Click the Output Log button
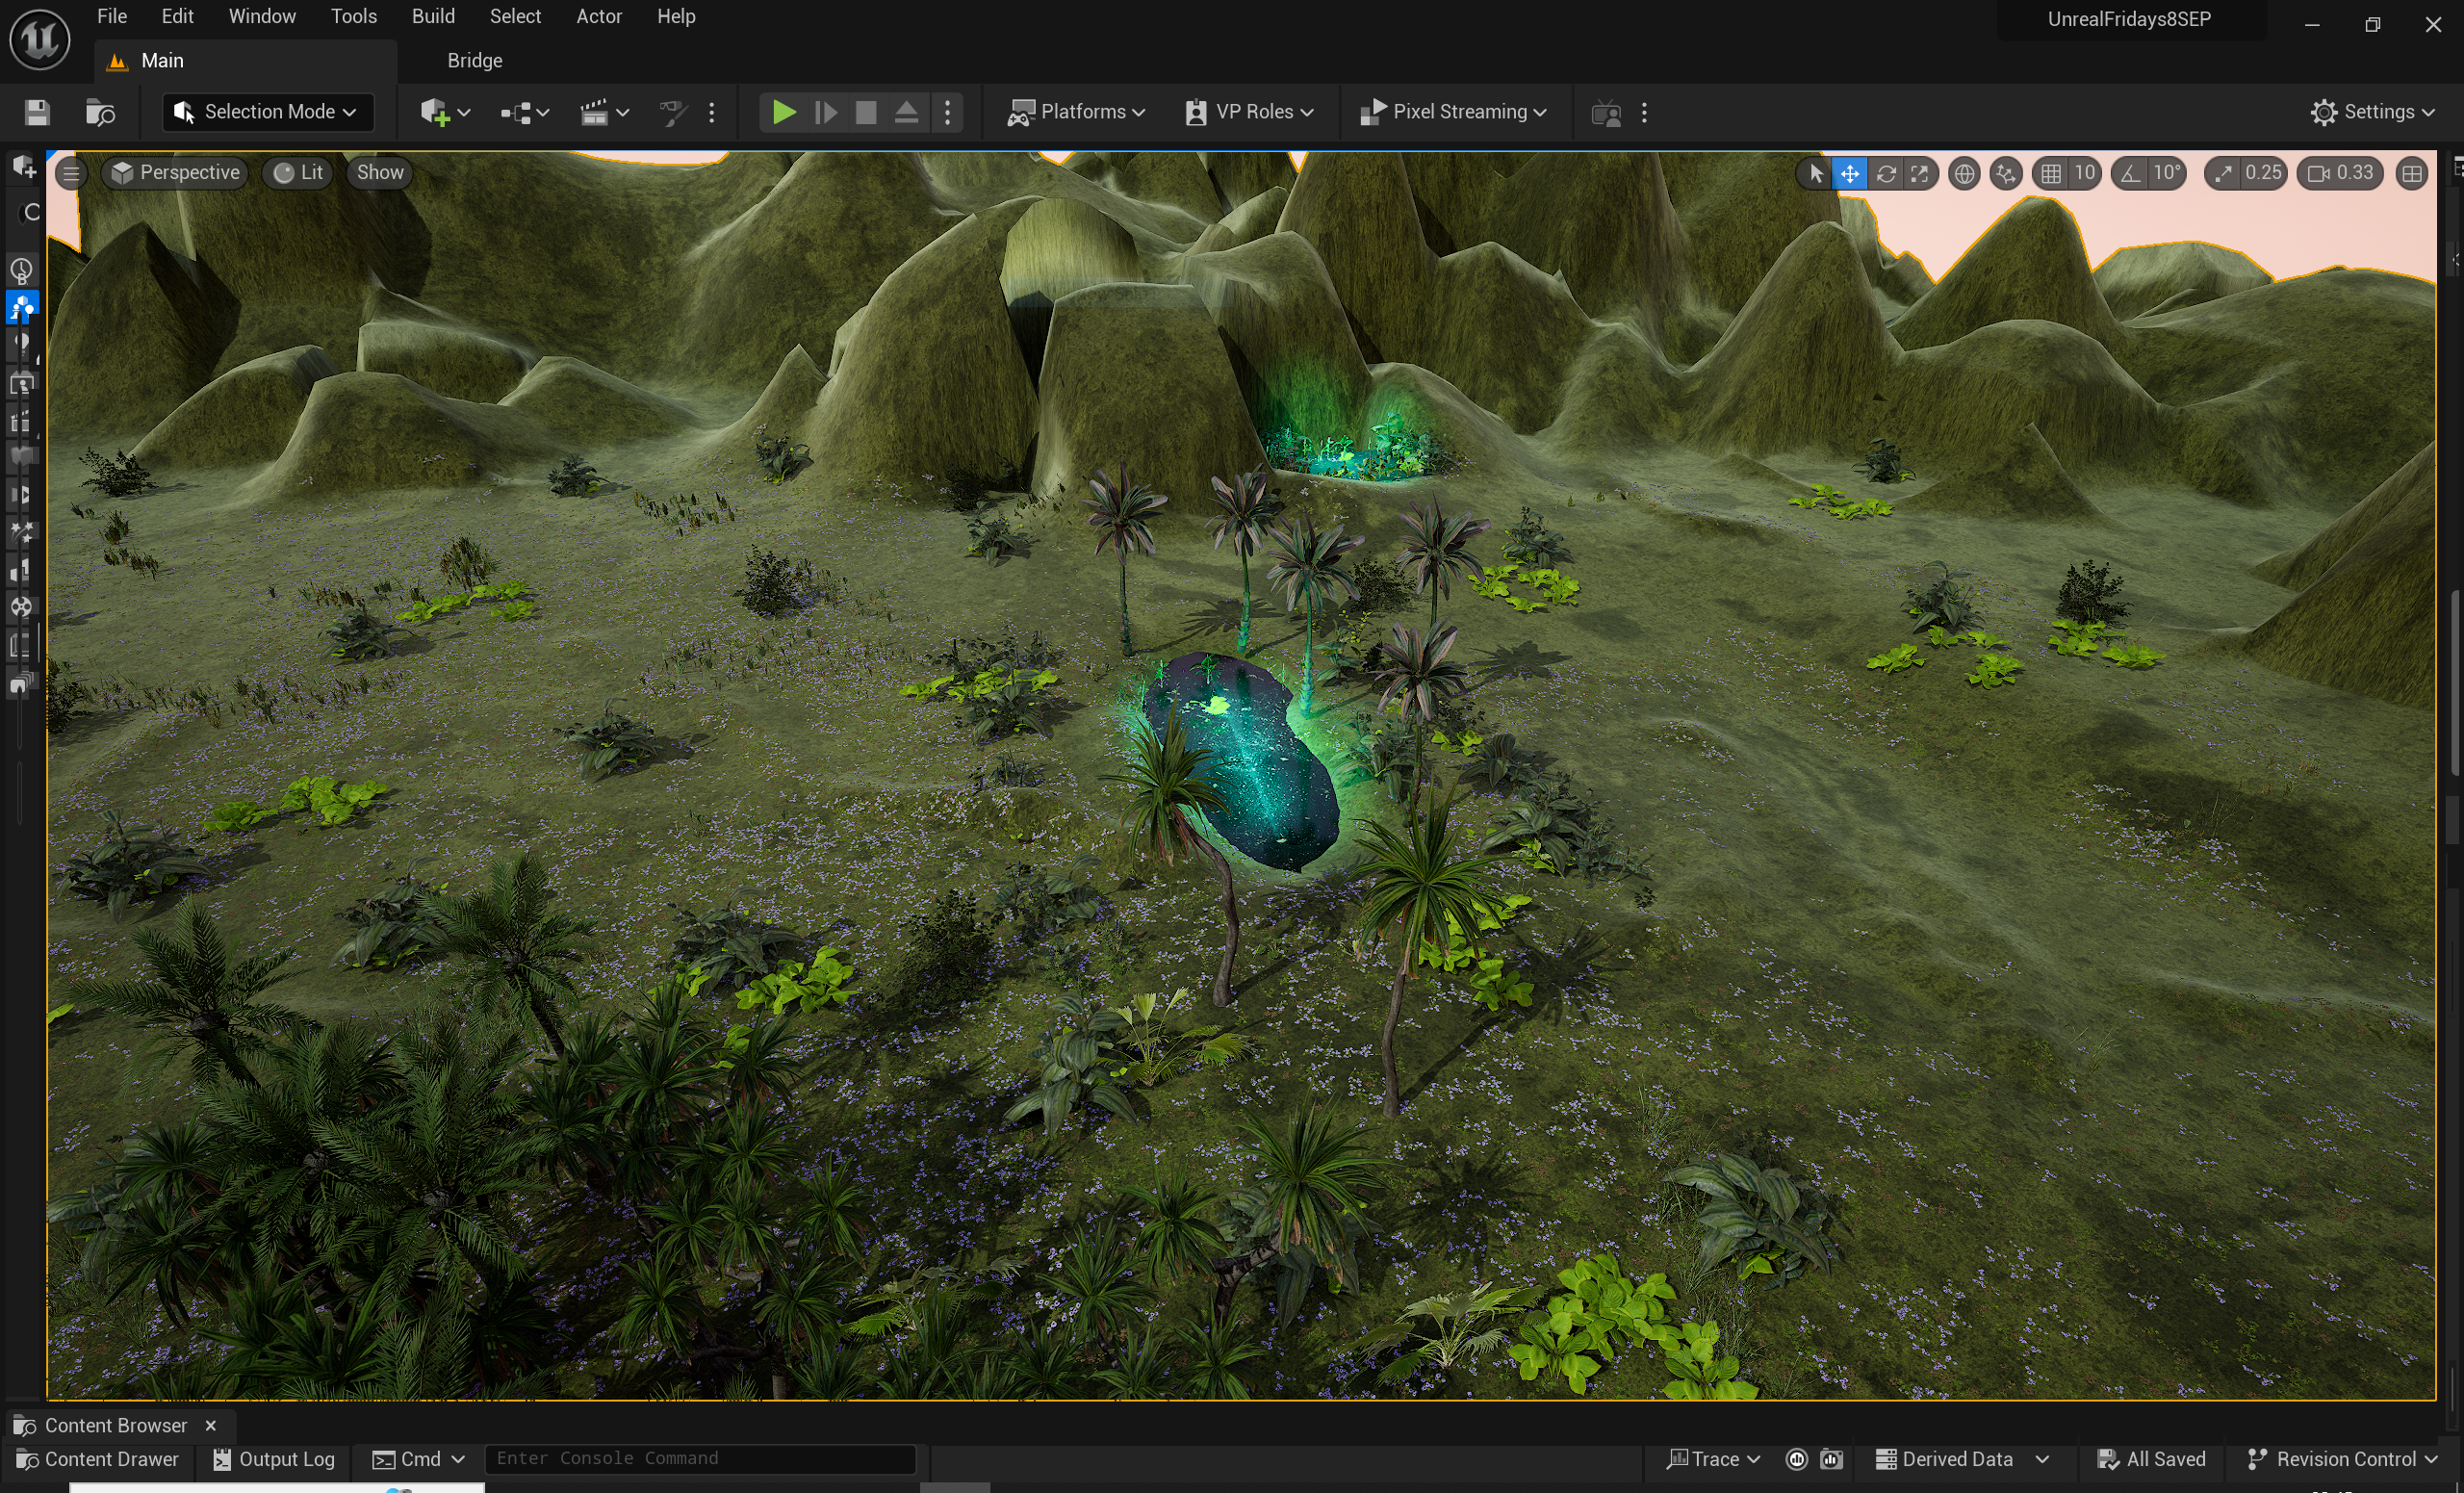Image resolution: width=2464 pixels, height=1493 pixels. (x=274, y=1459)
